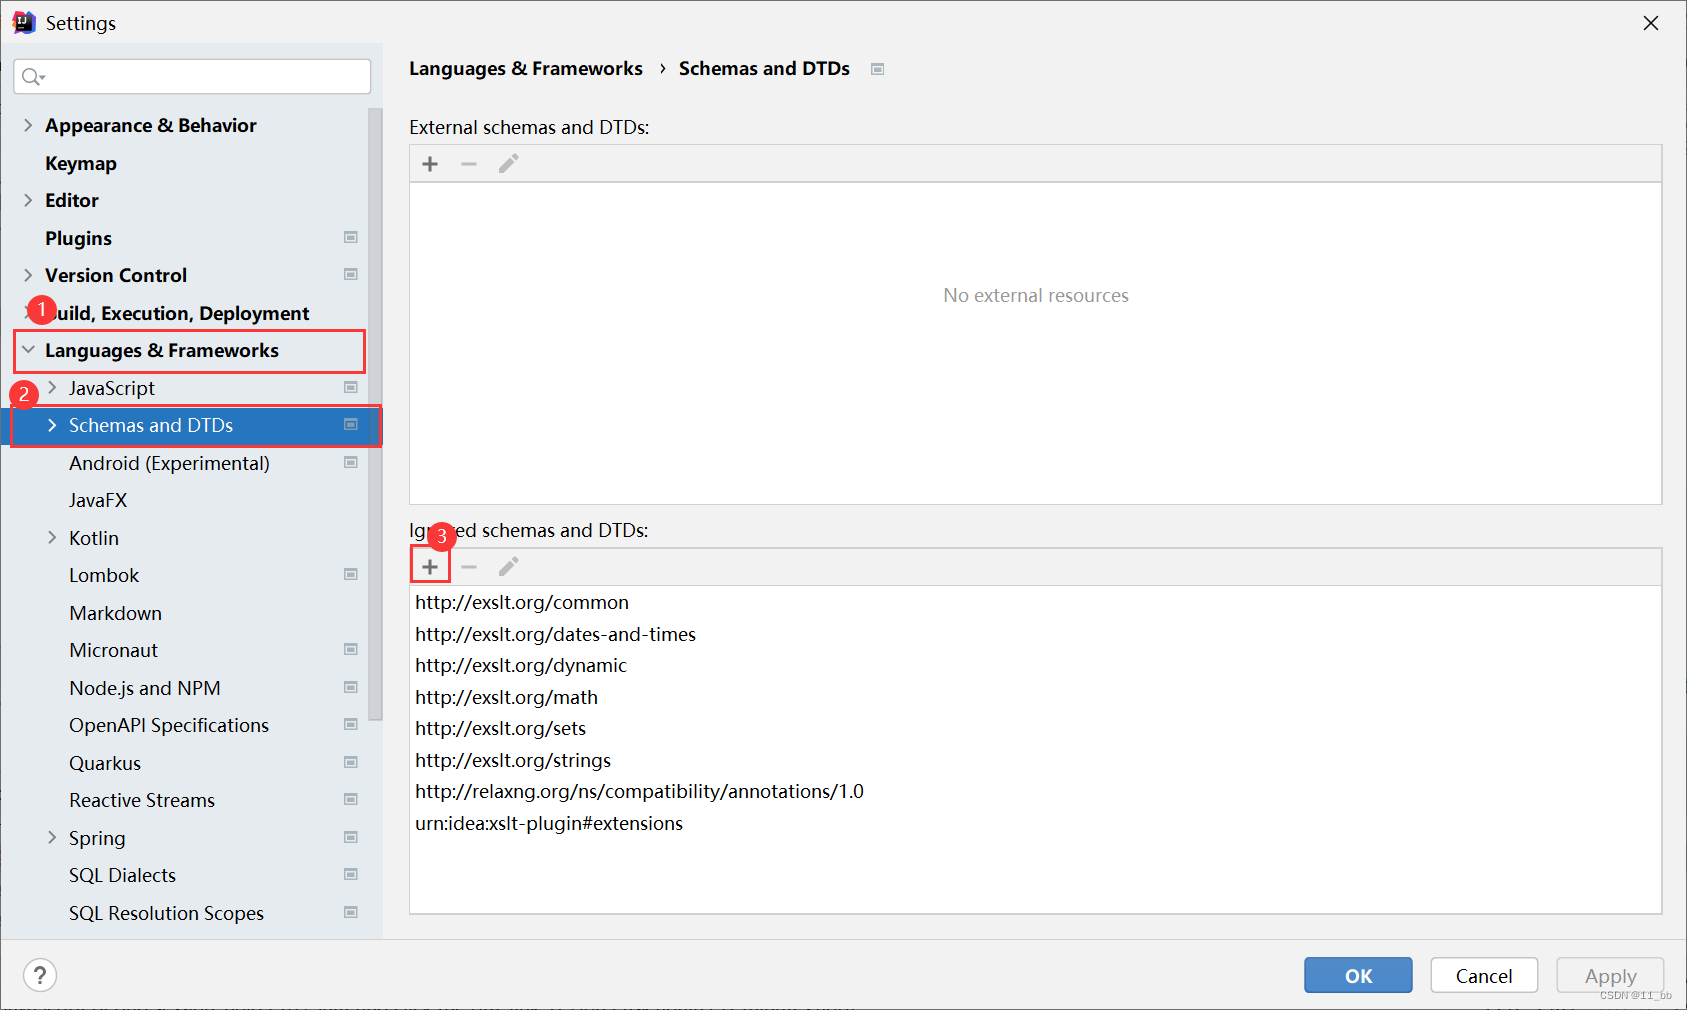The image size is (1687, 1010).
Task: Expand the Spring node arrow
Action: coord(52,837)
